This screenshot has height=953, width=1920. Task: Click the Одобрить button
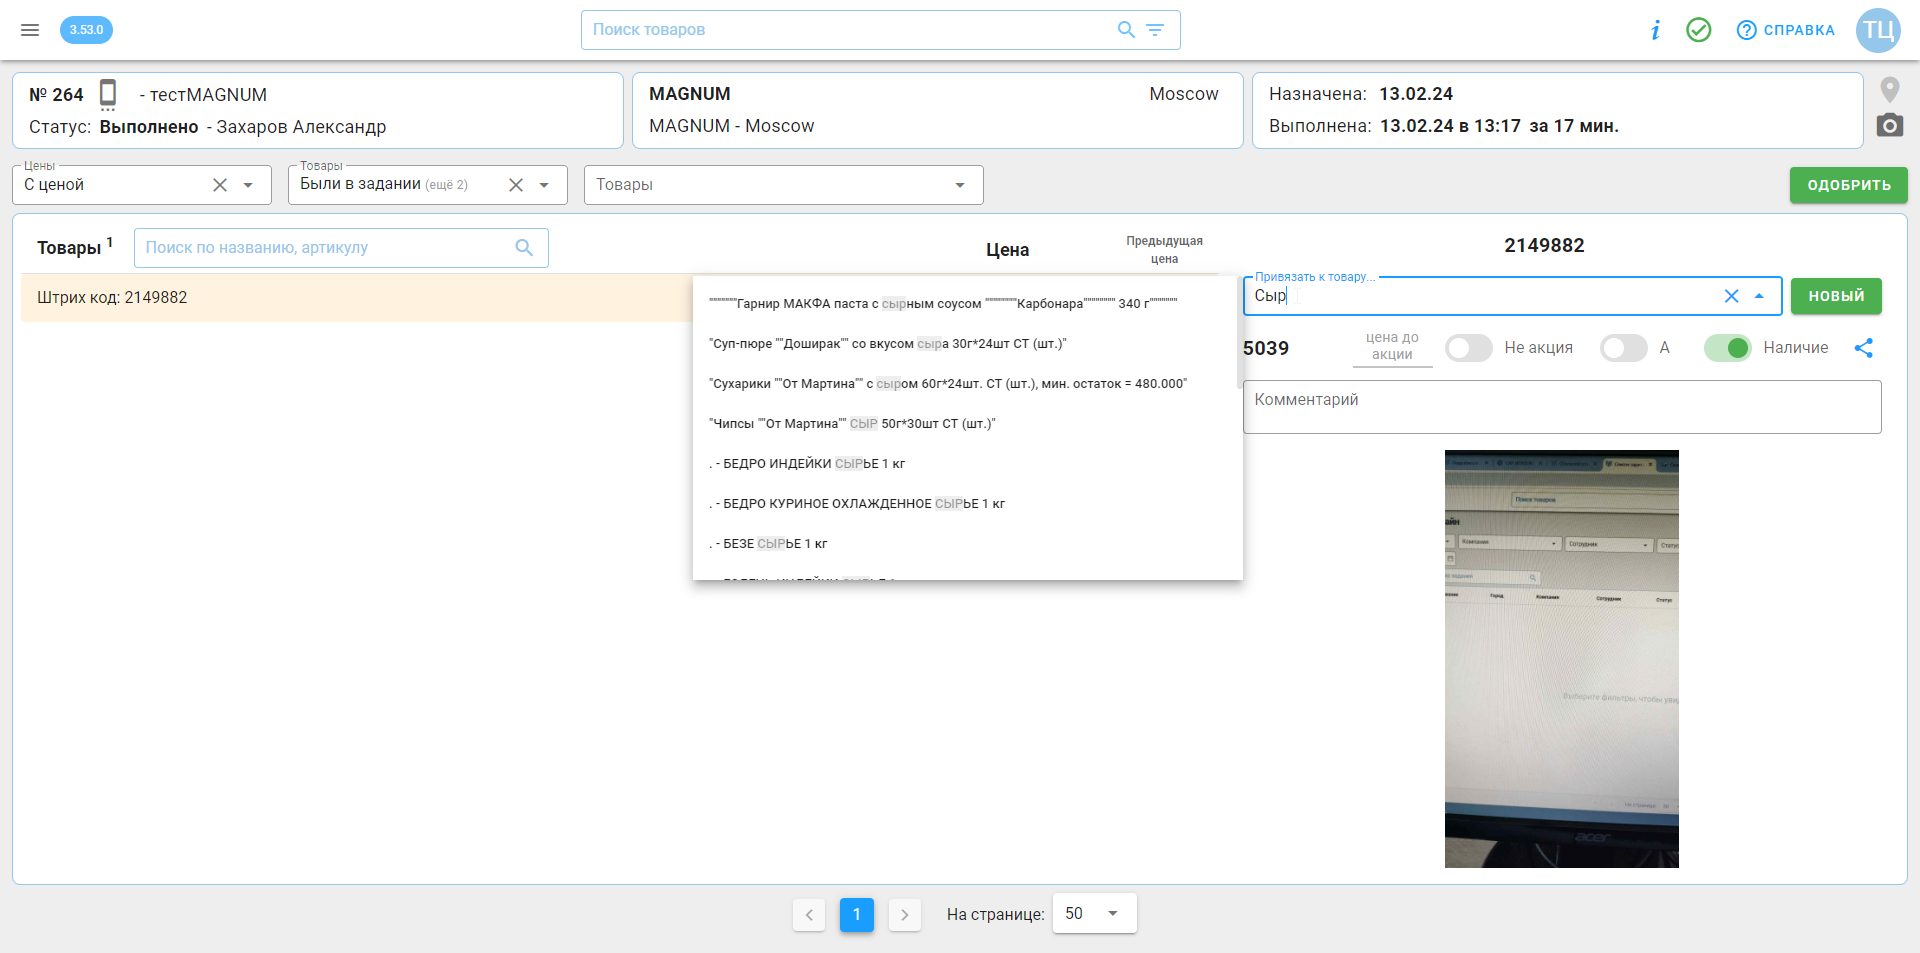pyautogui.click(x=1848, y=185)
